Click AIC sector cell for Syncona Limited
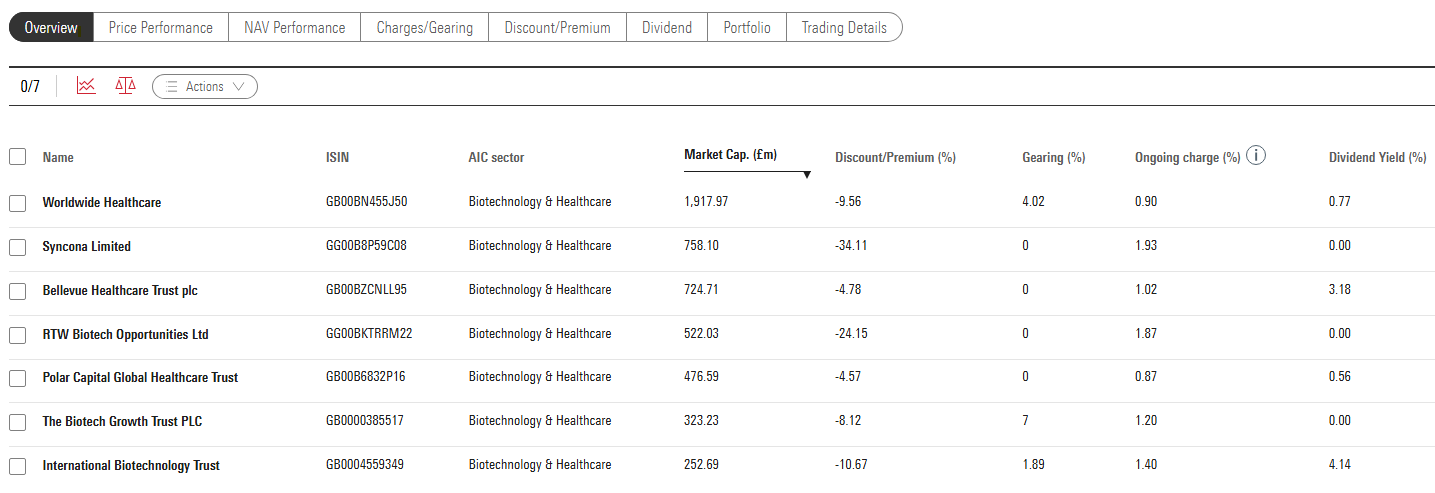 click(540, 245)
